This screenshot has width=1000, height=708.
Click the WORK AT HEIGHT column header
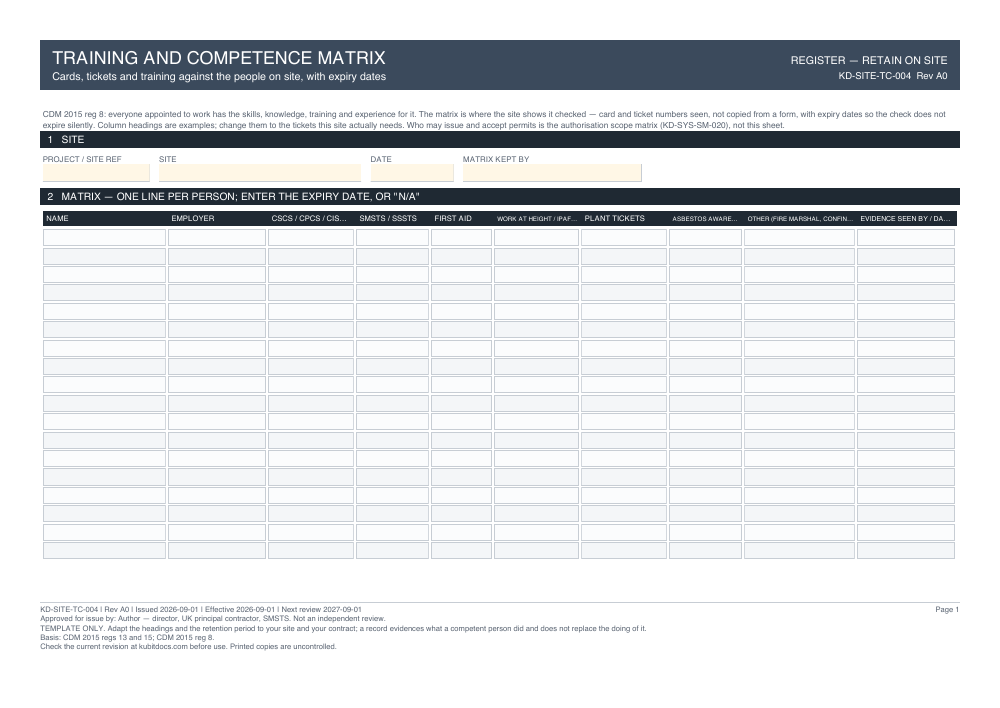537,218
